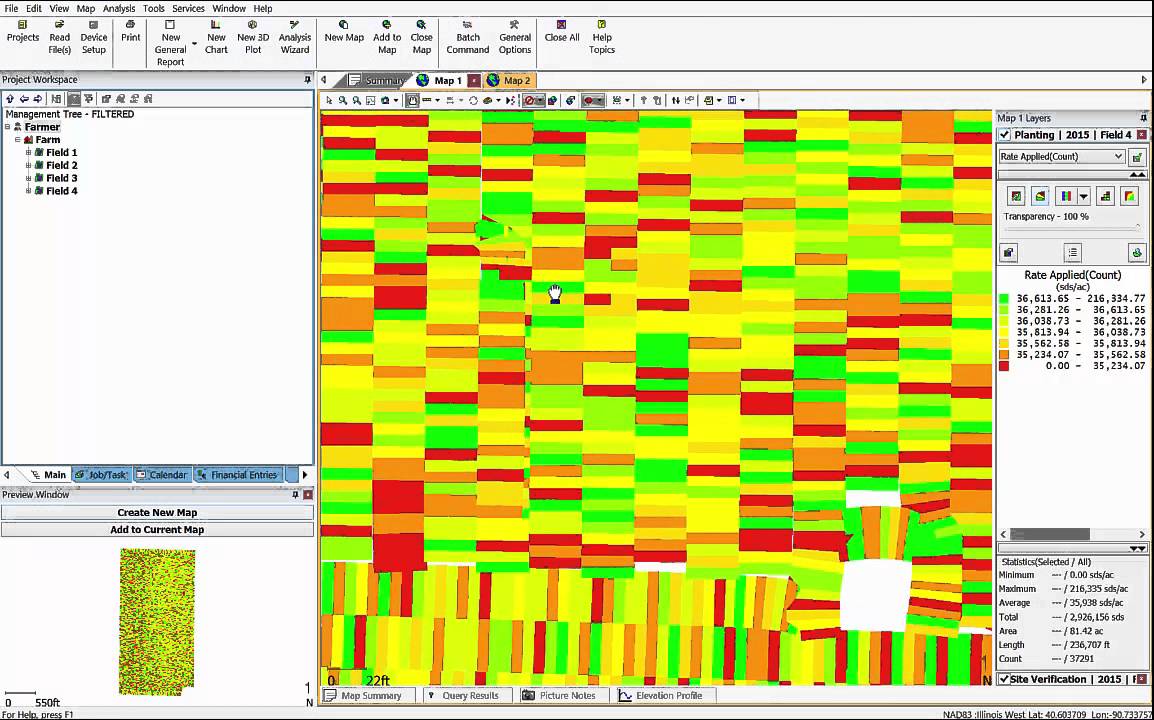The width and height of the screenshot is (1154, 720).
Task: Open the Tools menu
Action: [x=153, y=9]
